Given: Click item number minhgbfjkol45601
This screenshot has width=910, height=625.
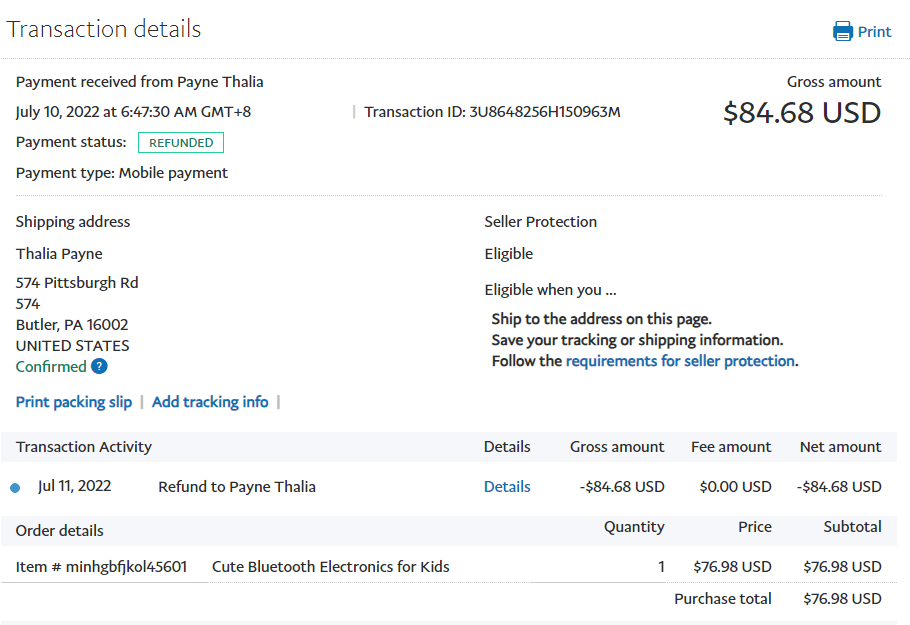Looking at the screenshot, I should point(101,567).
